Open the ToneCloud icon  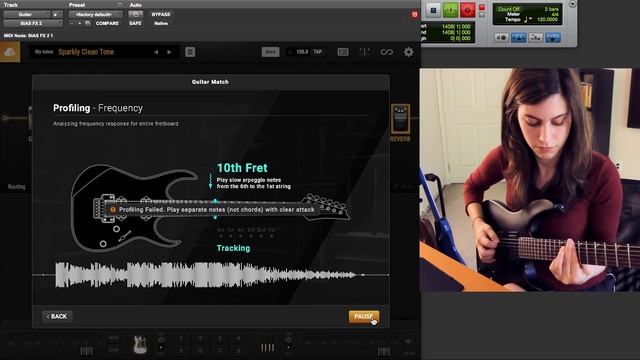tap(10, 52)
